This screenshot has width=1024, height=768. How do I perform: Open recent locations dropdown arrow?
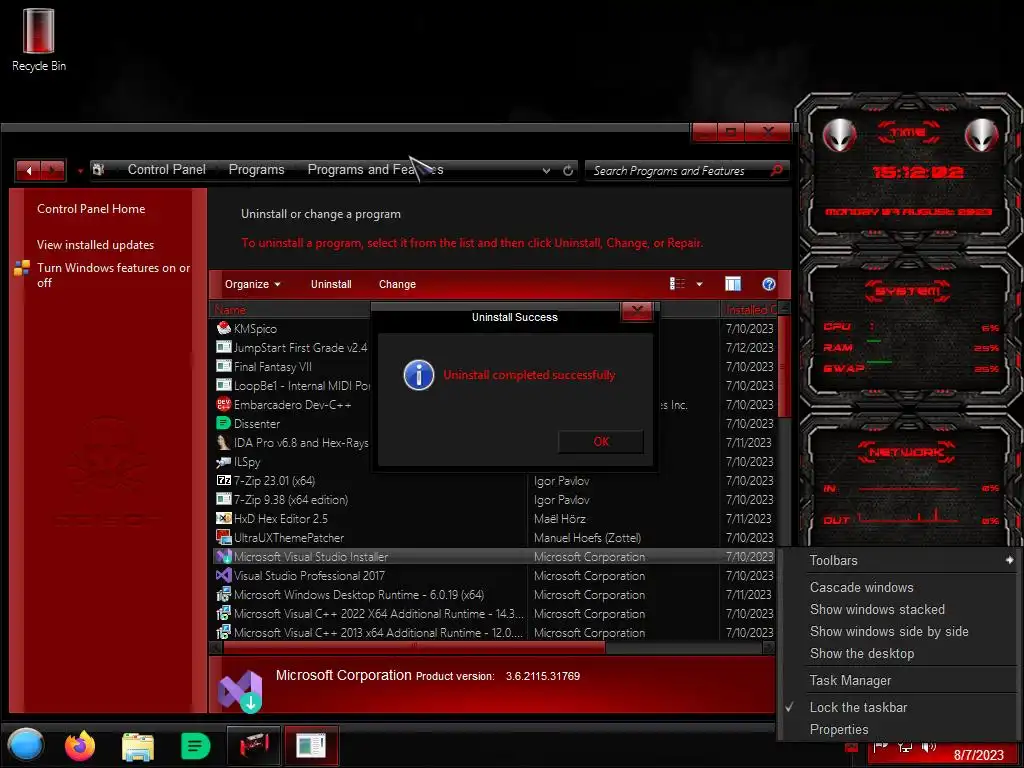click(x=80, y=171)
